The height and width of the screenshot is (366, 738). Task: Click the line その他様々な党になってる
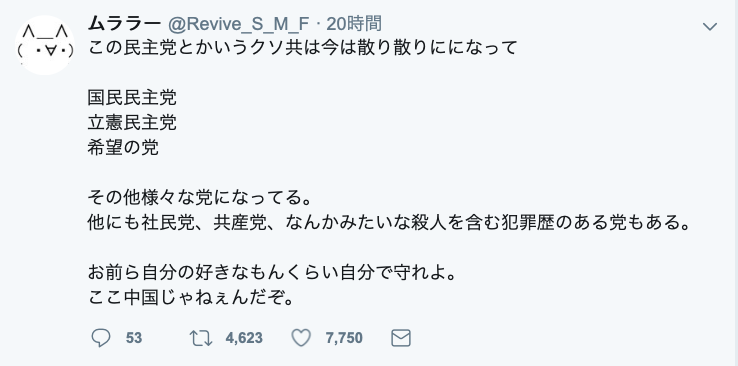click(x=200, y=198)
